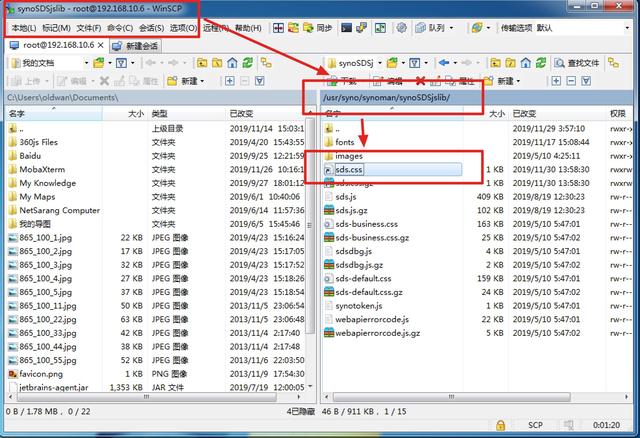The height and width of the screenshot is (438, 640).
Task: Go to local parent directory icon
Action: click(x=202, y=63)
